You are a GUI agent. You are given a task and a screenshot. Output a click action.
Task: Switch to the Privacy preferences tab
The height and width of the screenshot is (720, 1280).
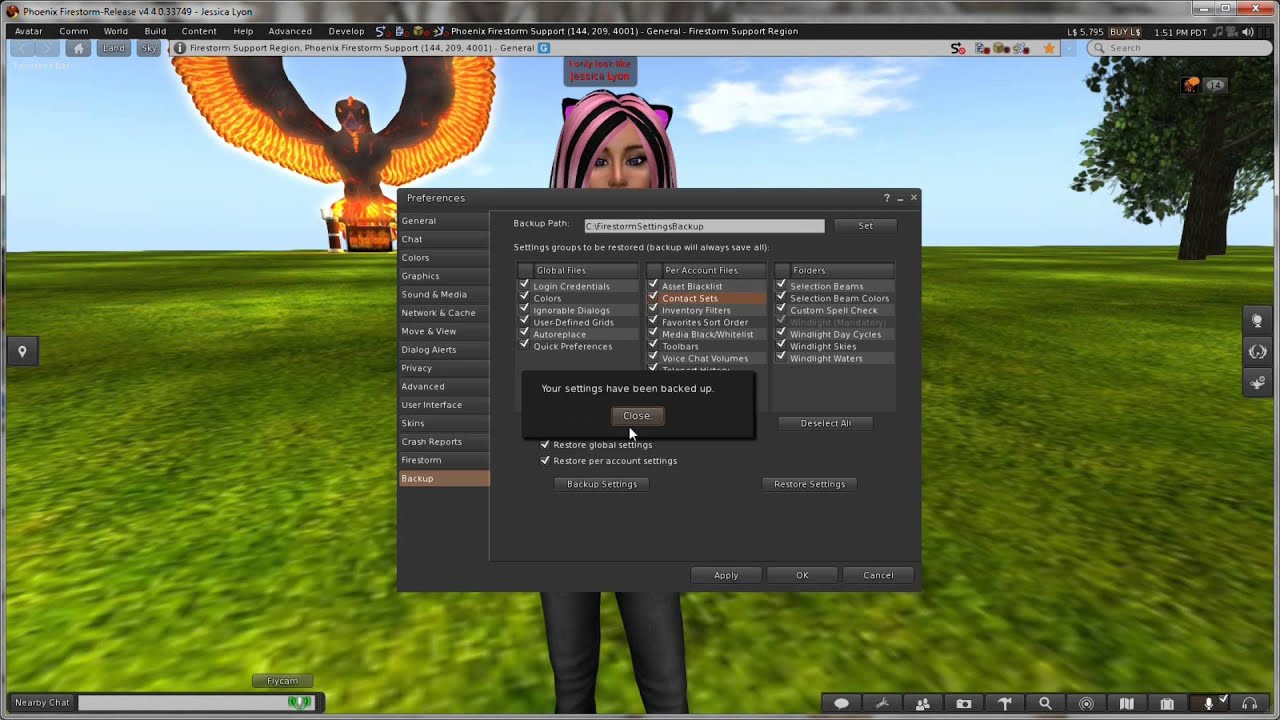coord(444,368)
